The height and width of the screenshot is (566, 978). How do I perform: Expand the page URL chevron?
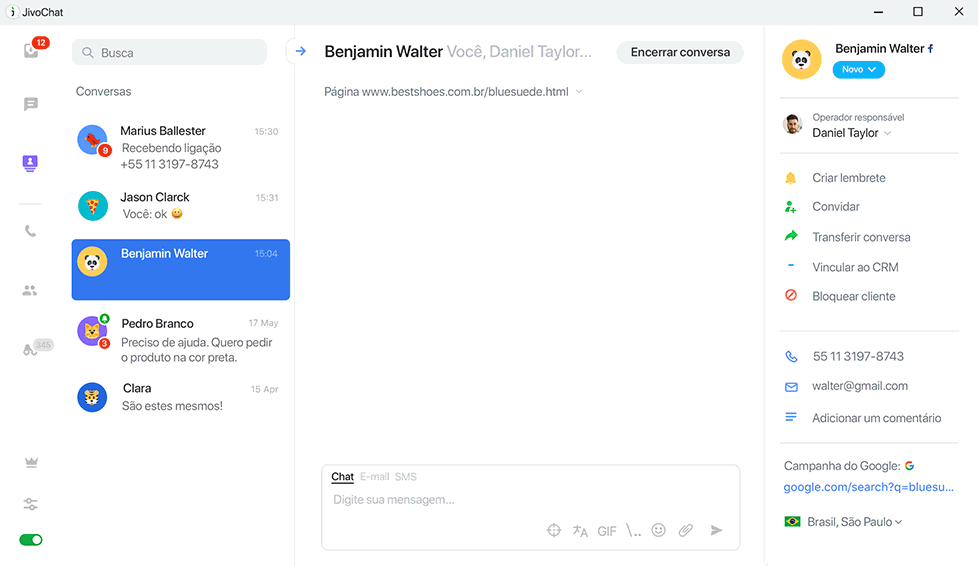[x=579, y=92]
